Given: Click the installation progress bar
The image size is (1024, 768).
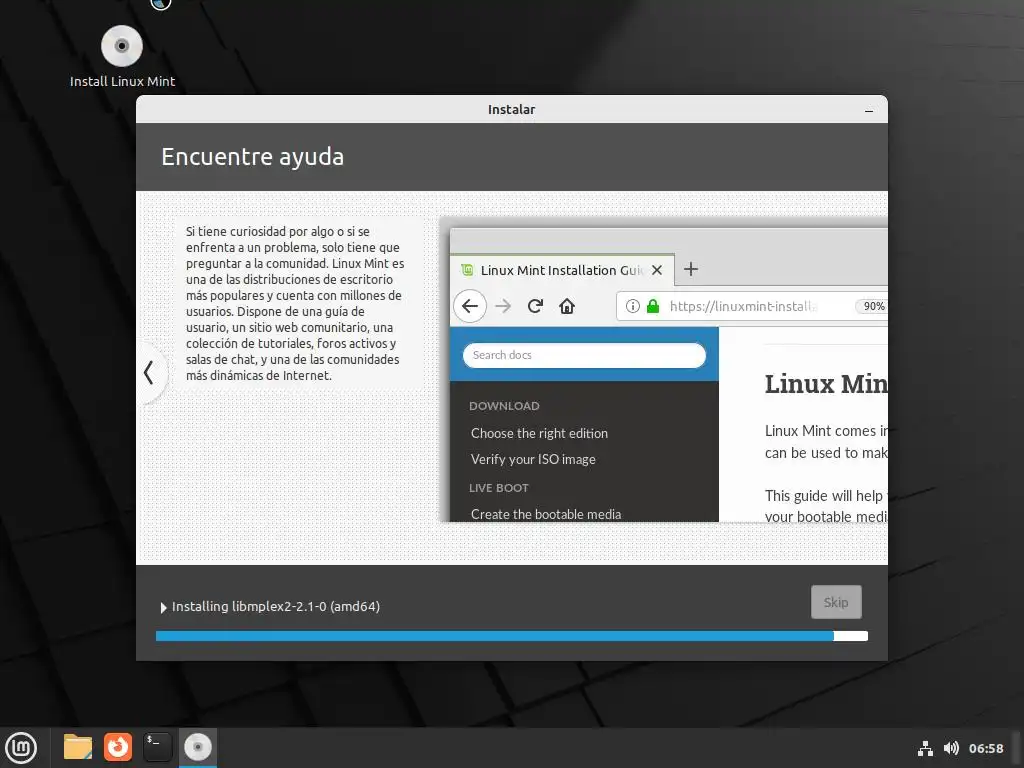Looking at the screenshot, I should point(511,636).
